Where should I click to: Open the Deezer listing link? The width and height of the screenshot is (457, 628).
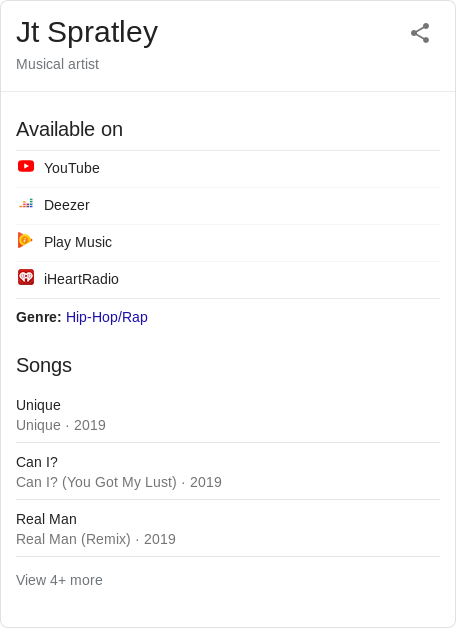(228, 206)
